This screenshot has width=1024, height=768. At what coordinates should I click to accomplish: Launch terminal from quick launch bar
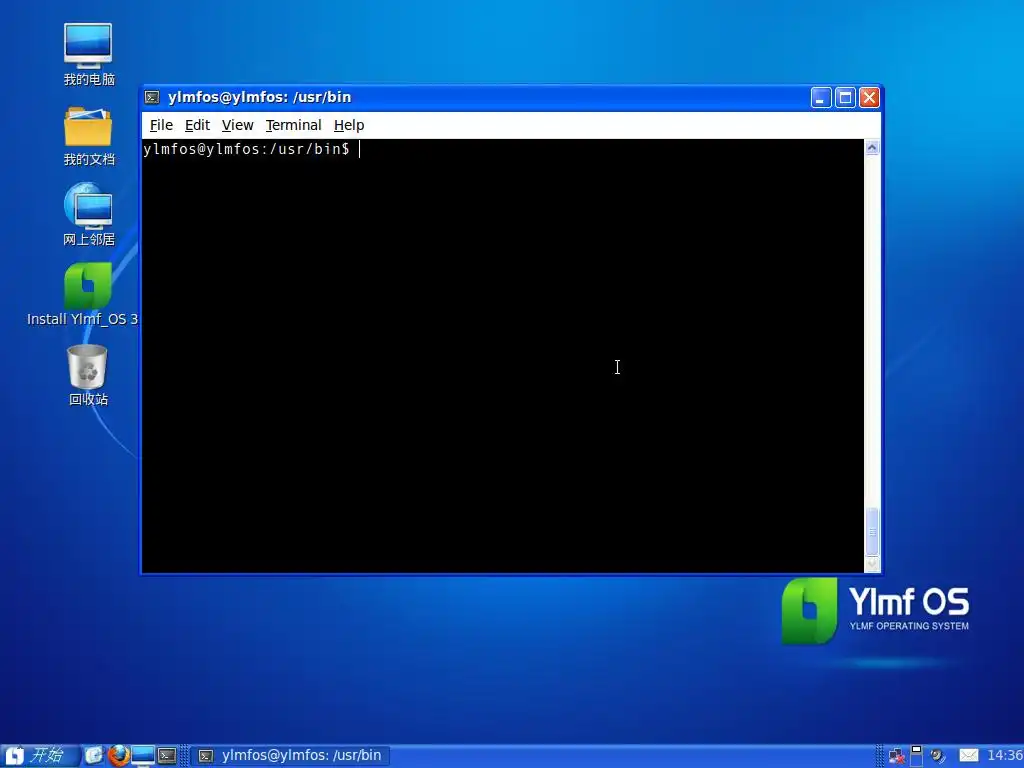(167, 756)
